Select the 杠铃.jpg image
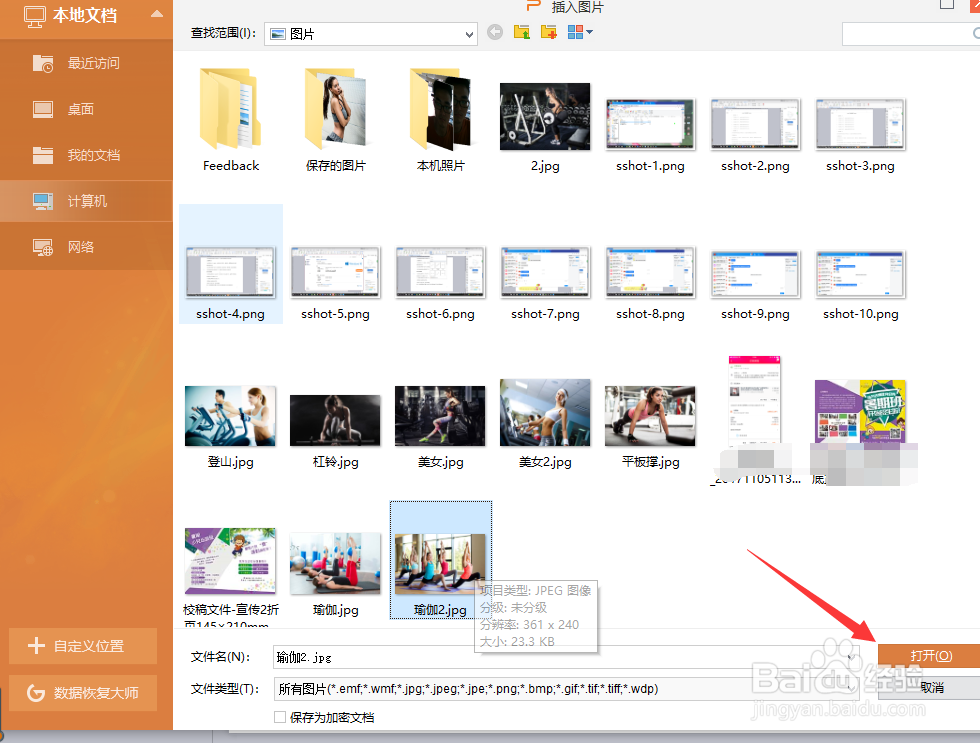 click(x=336, y=431)
